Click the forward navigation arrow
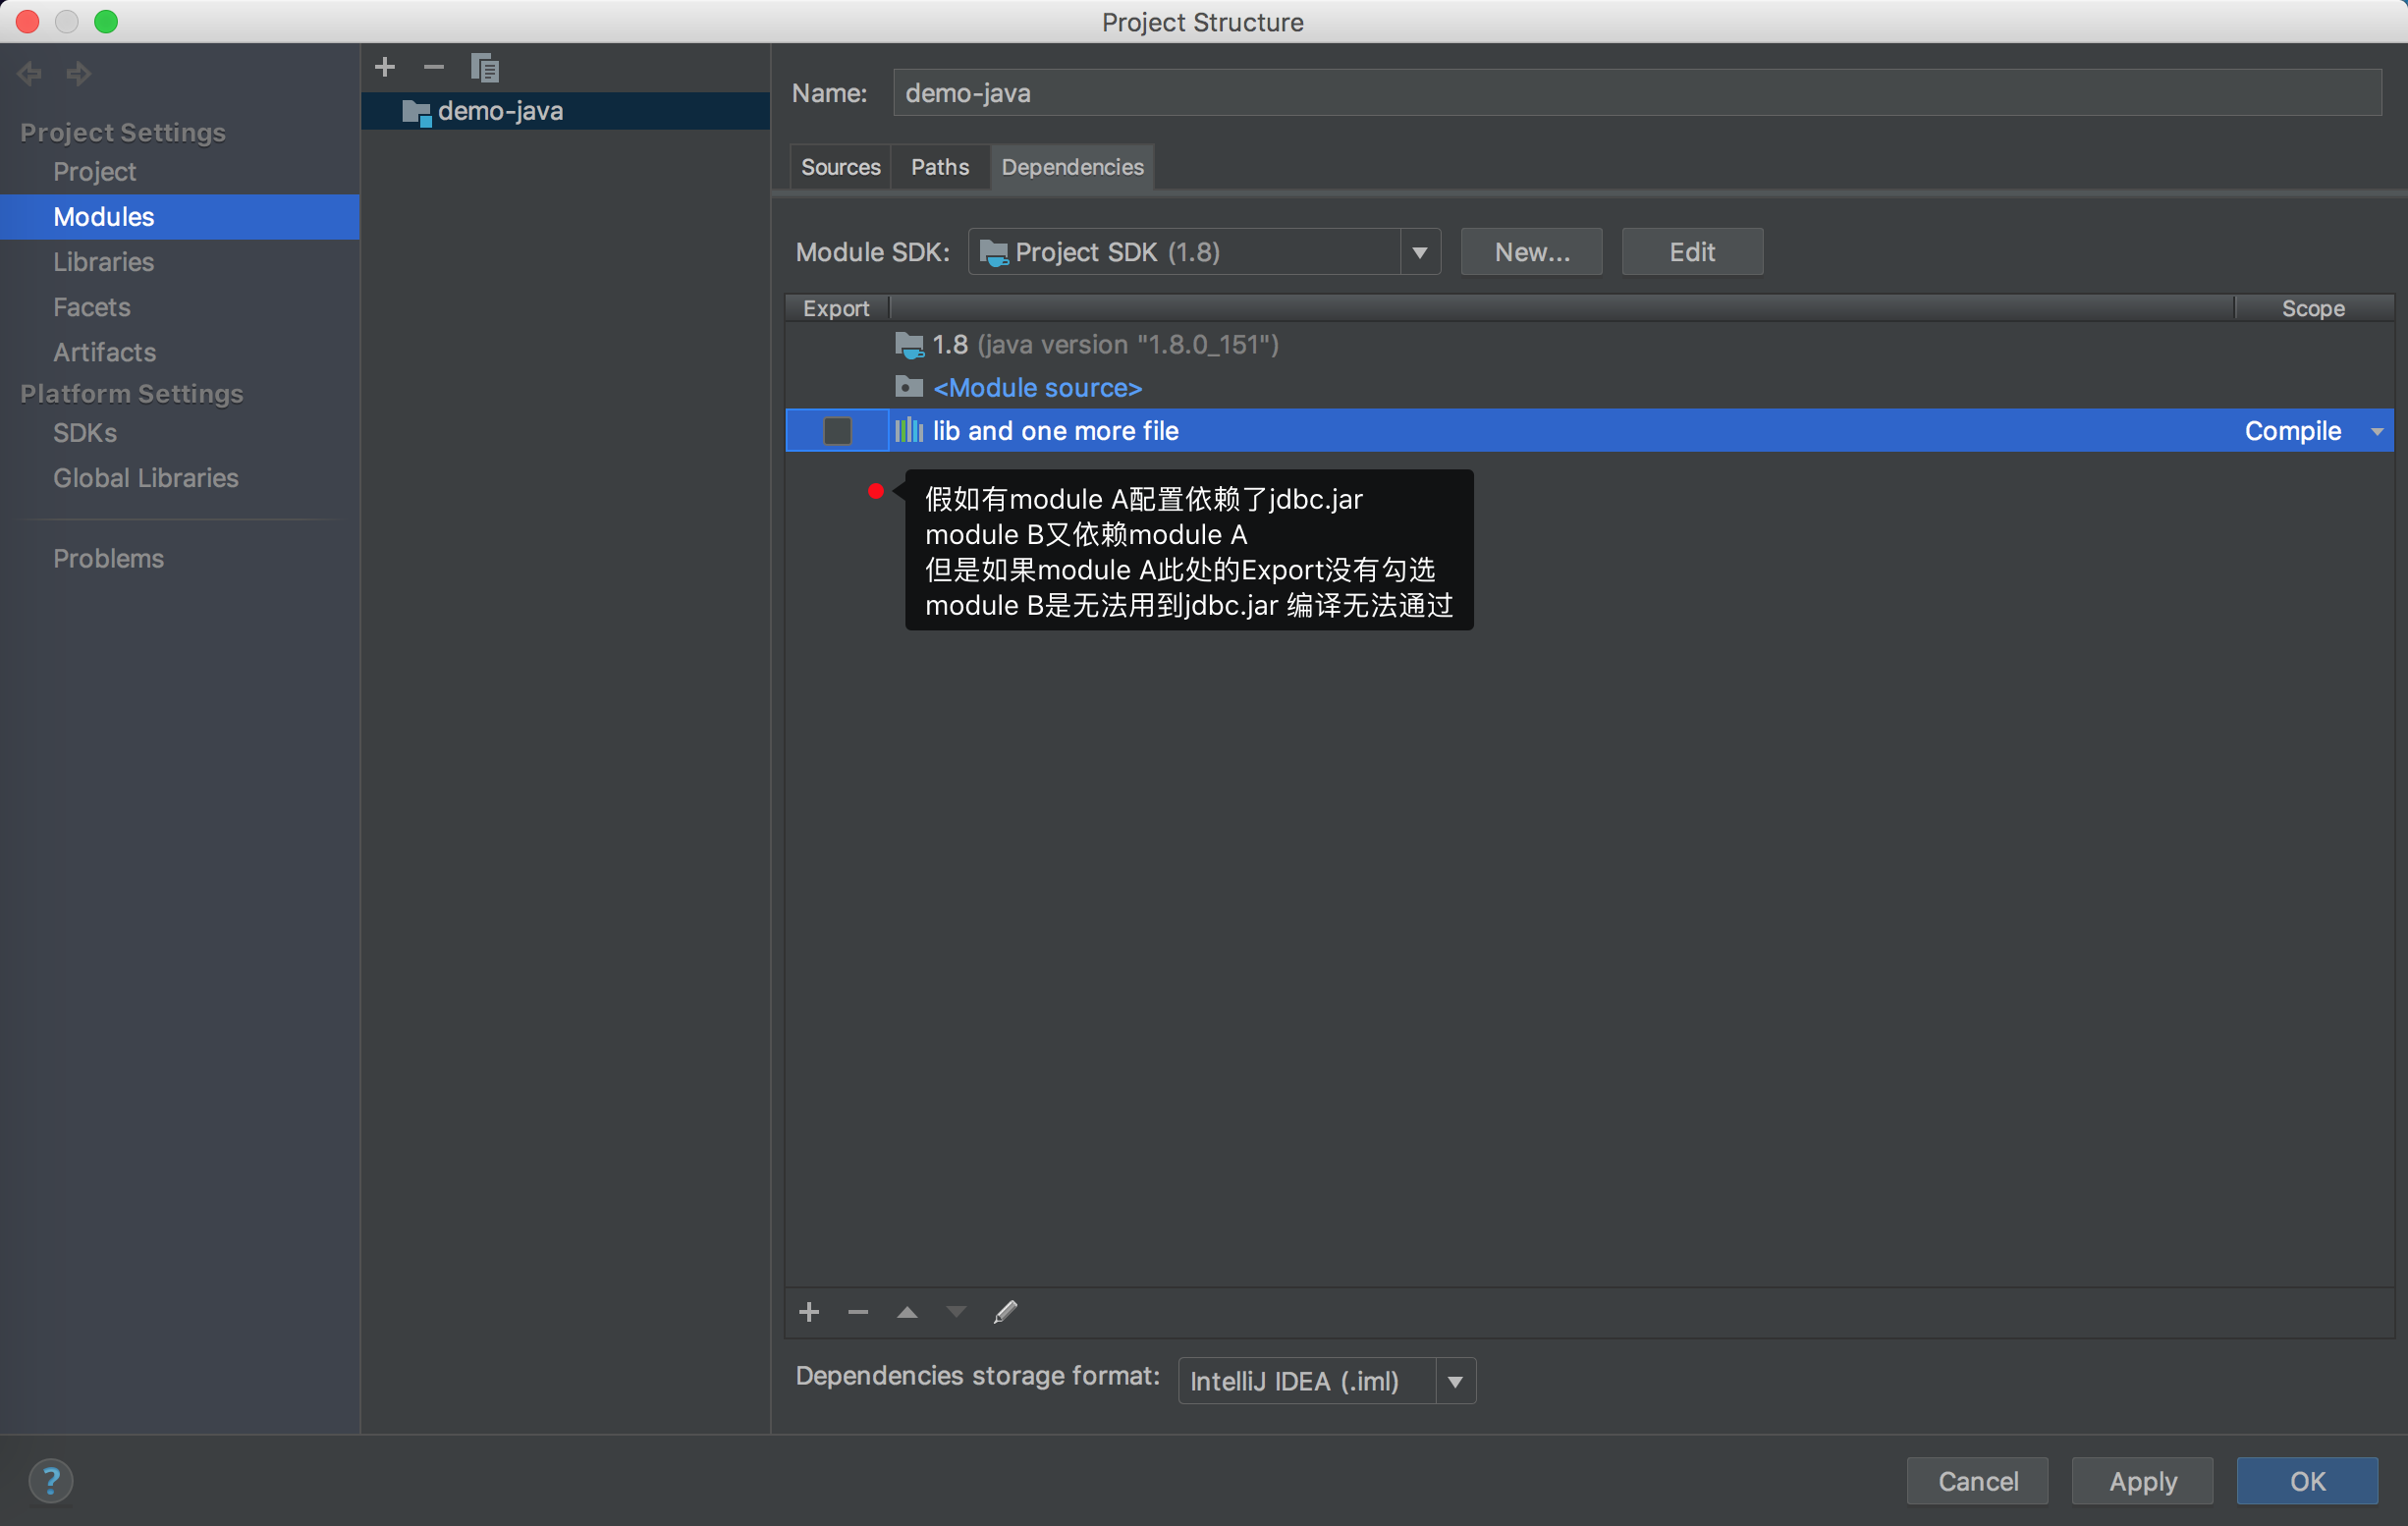This screenshot has width=2408, height=1526. point(78,73)
